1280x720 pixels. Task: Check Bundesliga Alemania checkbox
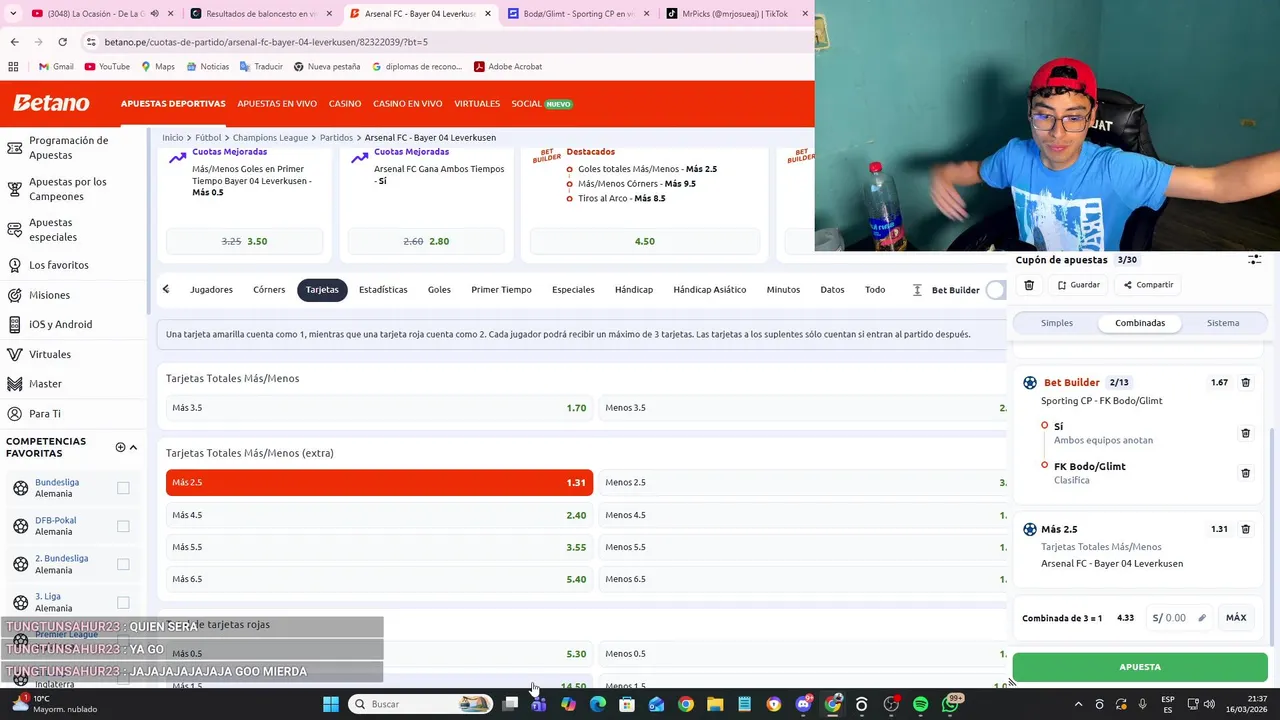point(123,488)
